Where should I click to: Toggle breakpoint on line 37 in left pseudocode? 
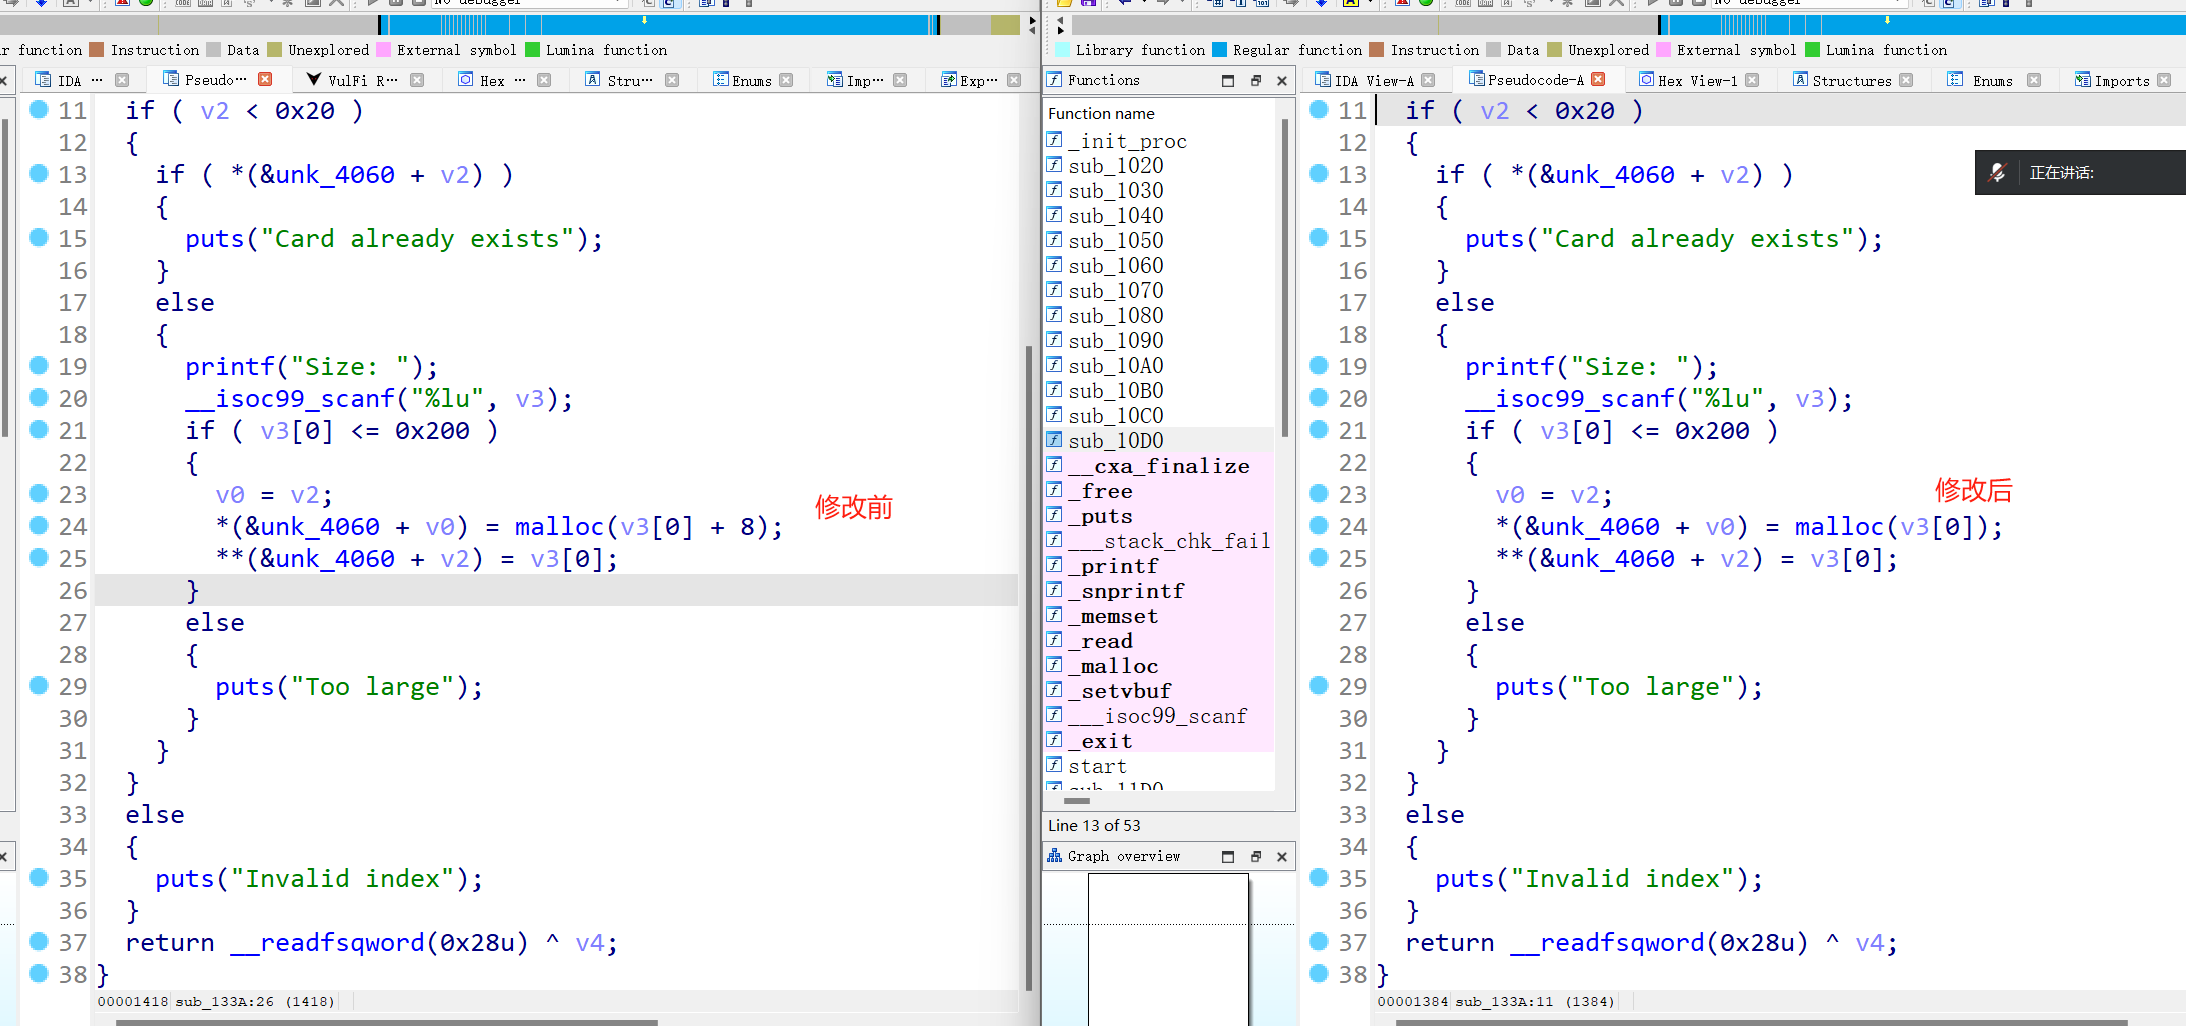39,941
